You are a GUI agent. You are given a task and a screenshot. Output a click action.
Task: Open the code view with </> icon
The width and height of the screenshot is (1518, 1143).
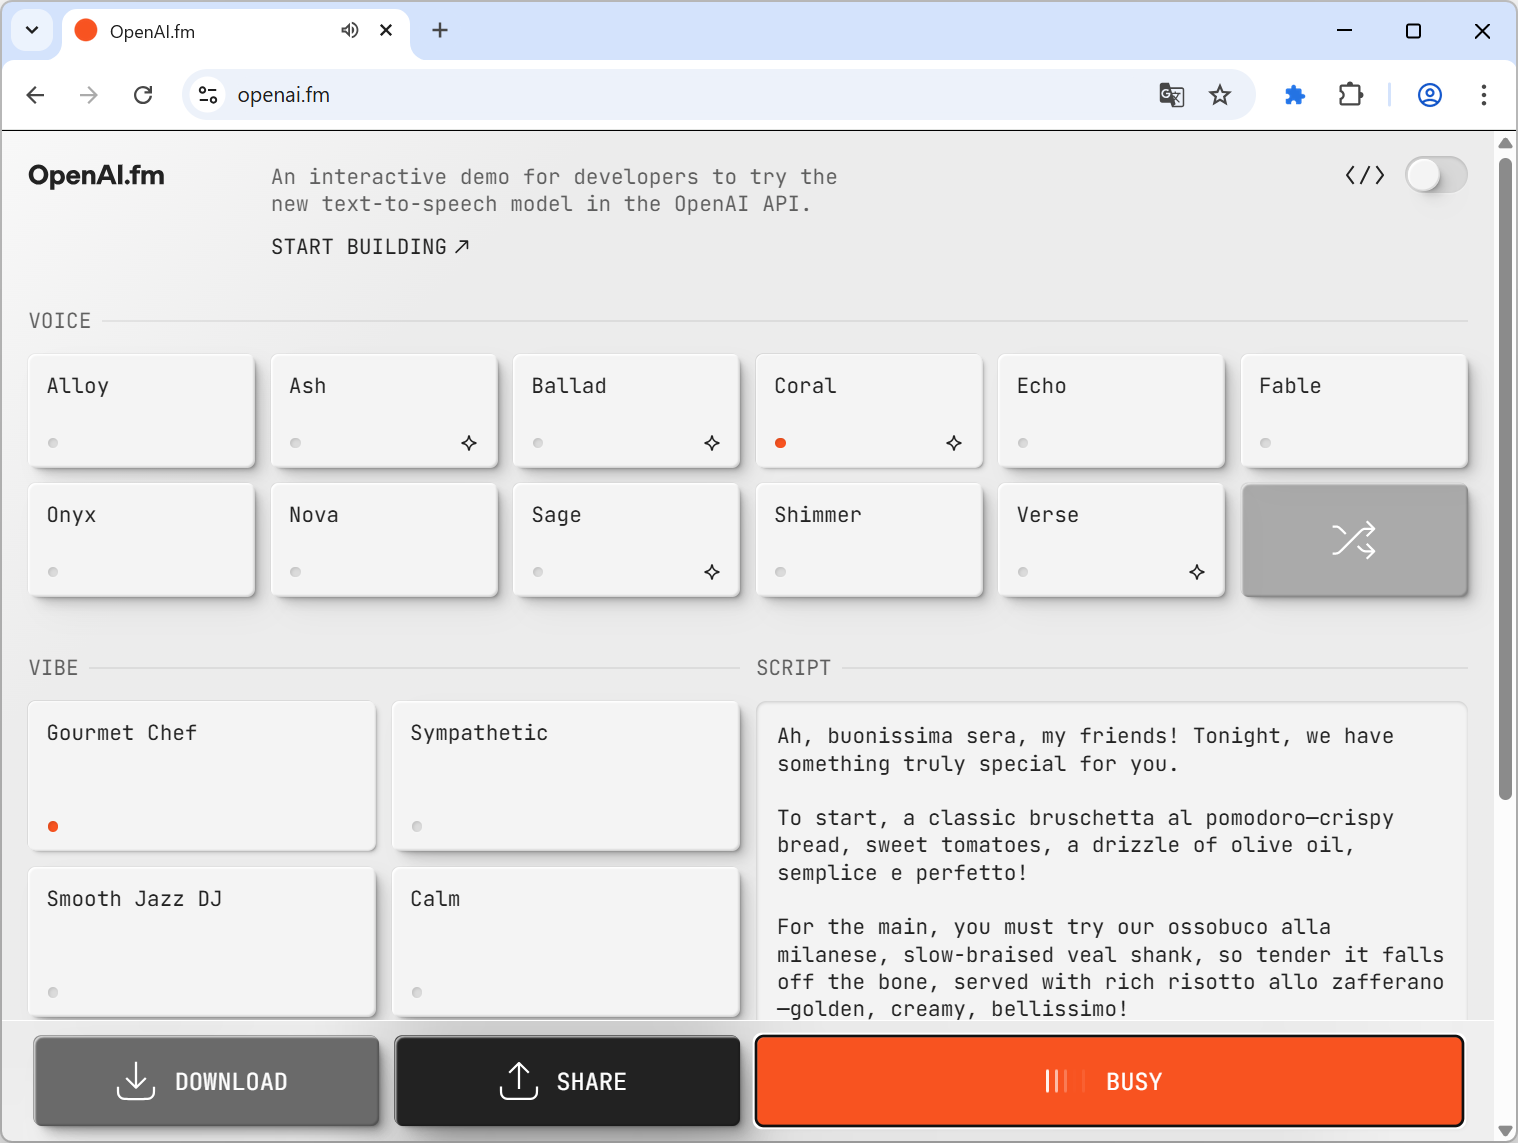[1365, 175]
